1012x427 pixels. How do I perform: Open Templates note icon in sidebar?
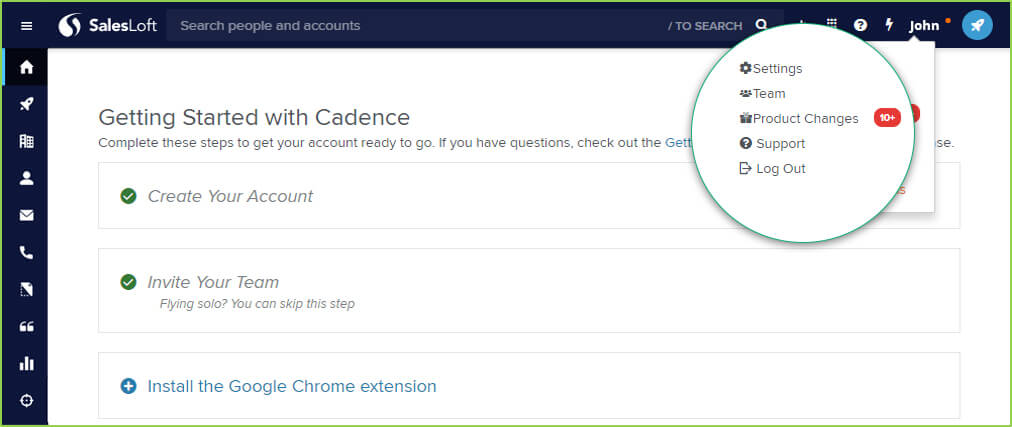pos(26,290)
